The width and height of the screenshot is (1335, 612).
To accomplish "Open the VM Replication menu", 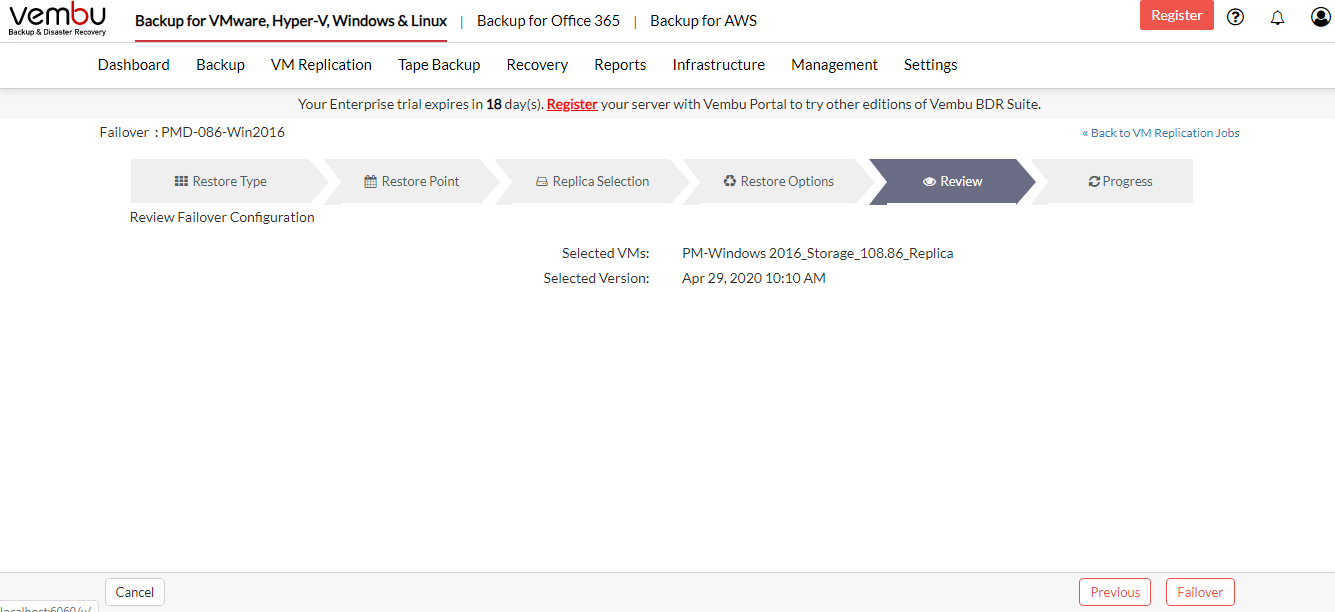I will click(x=321, y=65).
